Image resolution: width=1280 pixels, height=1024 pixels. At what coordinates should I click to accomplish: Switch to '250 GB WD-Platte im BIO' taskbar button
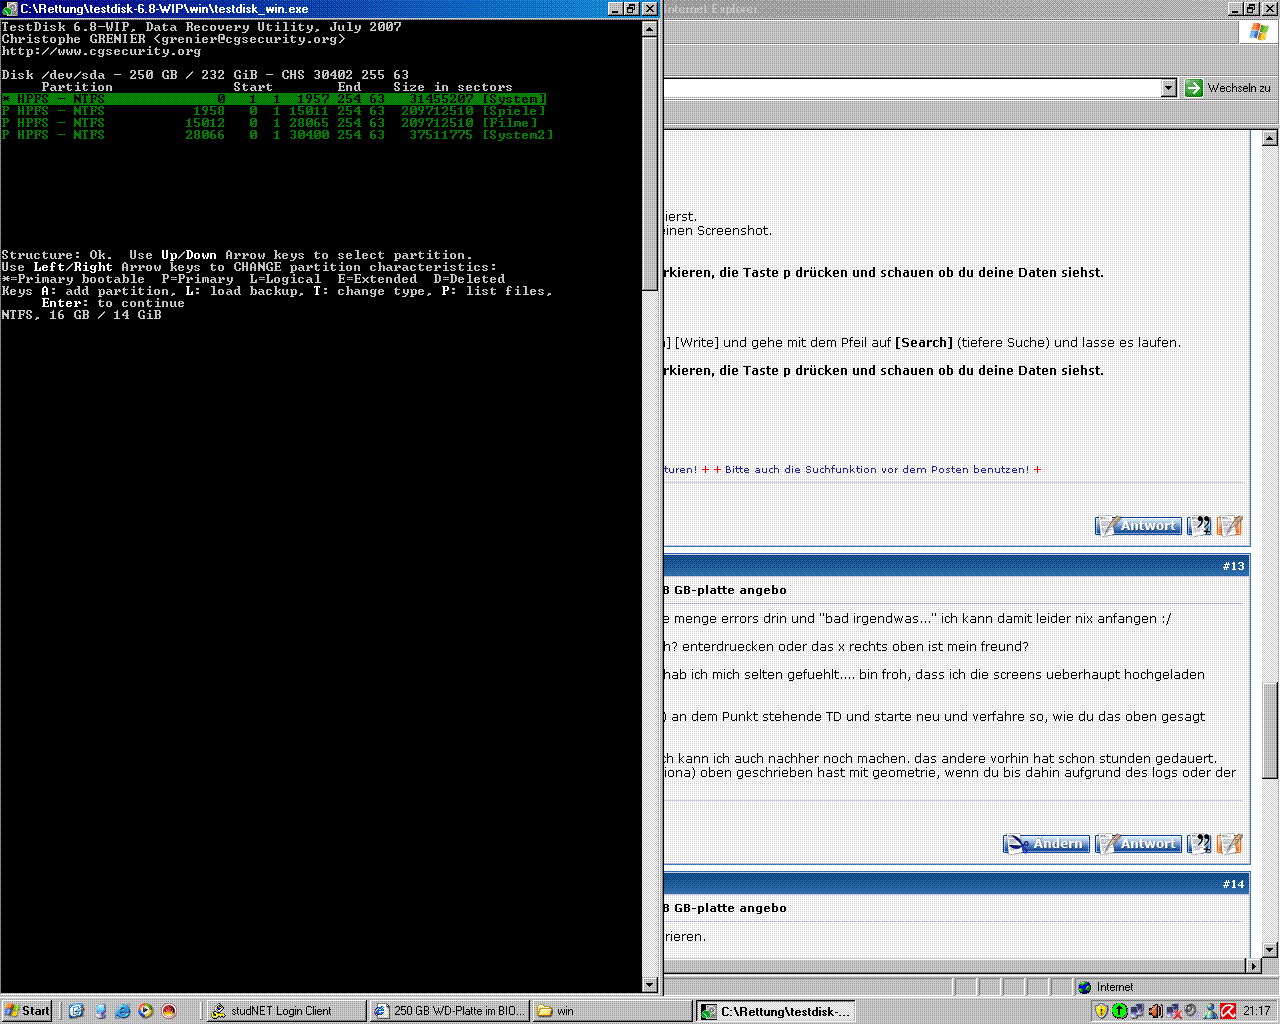pos(448,1011)
